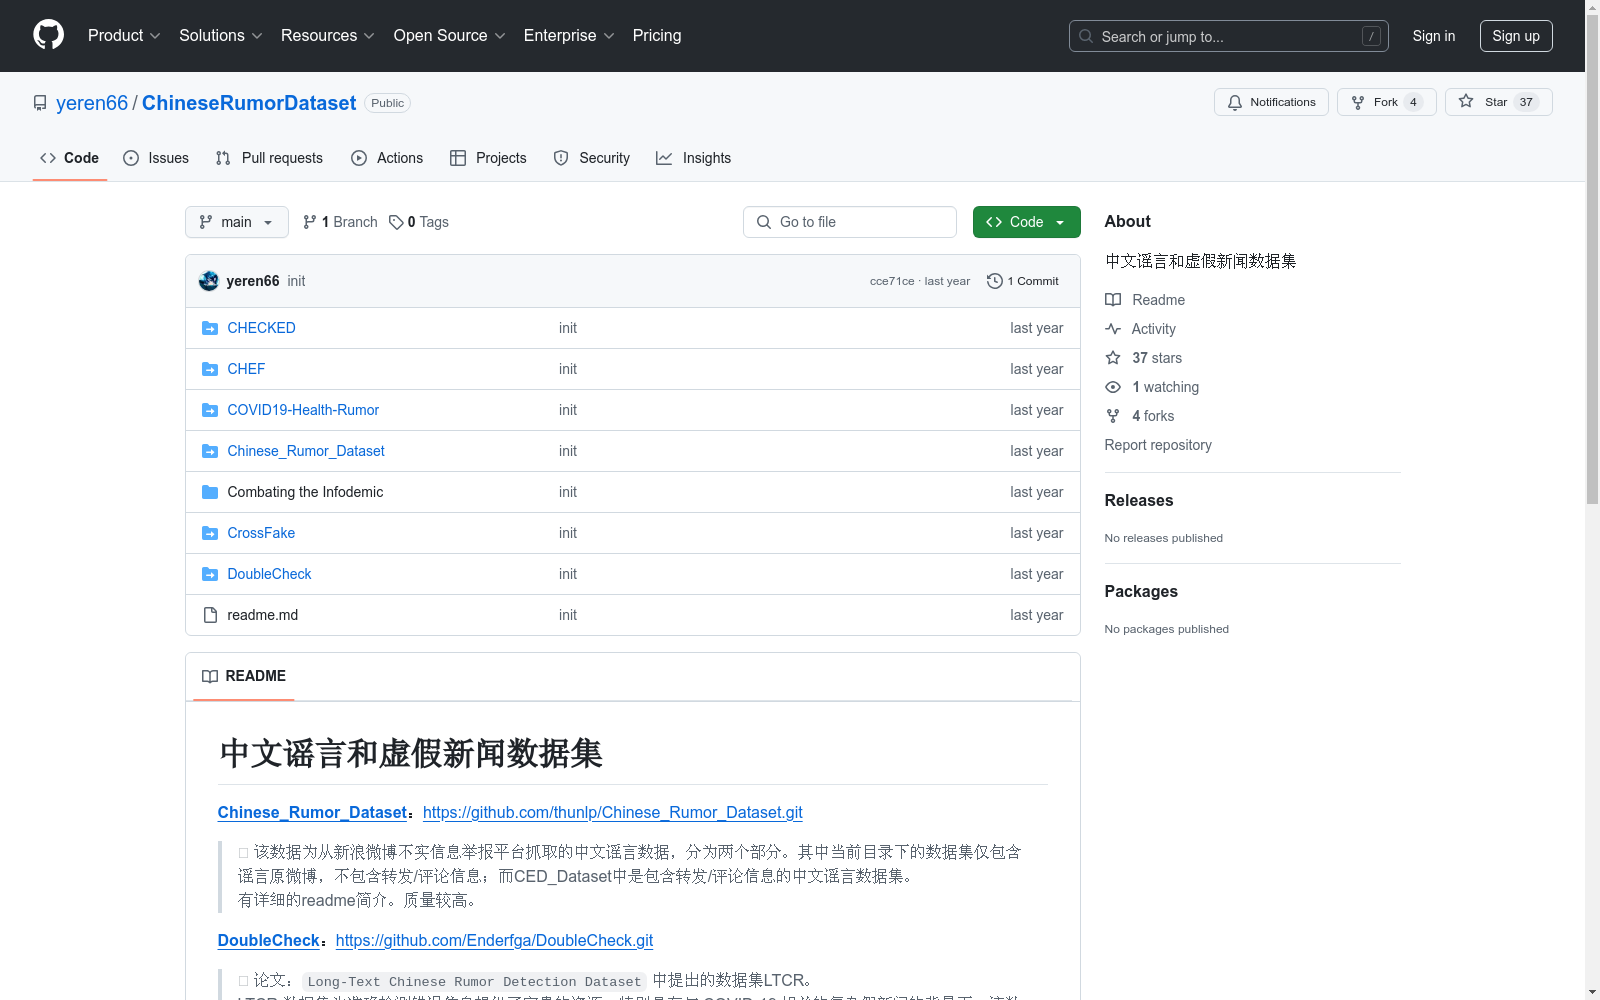The height and width of the screenshot is (1000, 1600).
Task: Open the ChineseRumorDataset repository link
Action: coord(249,103)
